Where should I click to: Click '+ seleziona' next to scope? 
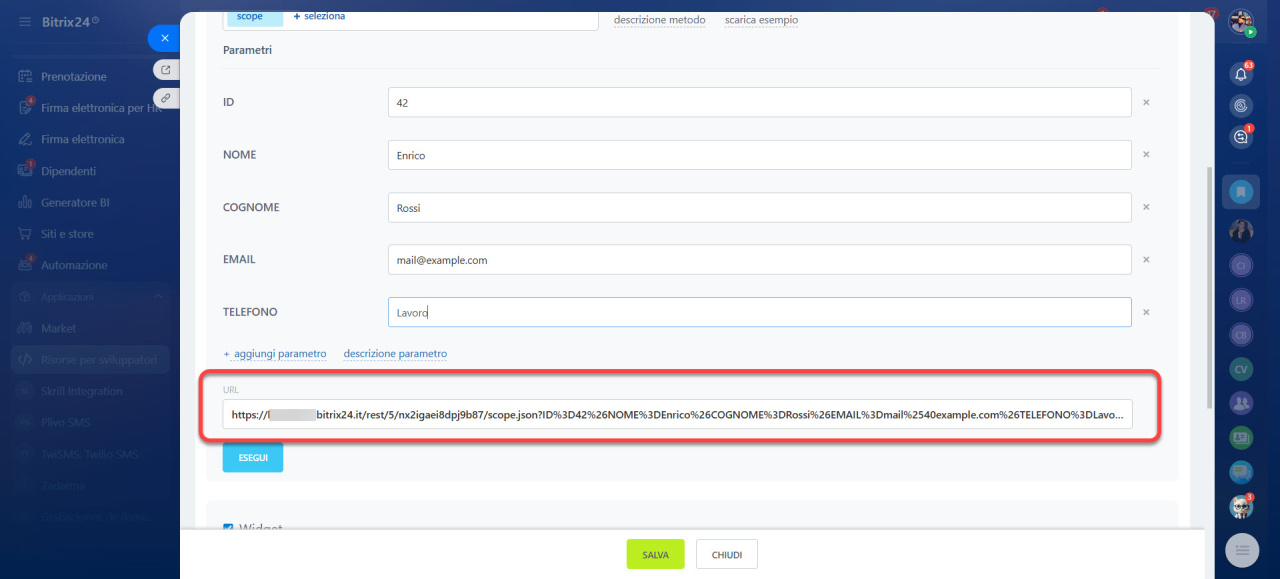click(319, 17)
